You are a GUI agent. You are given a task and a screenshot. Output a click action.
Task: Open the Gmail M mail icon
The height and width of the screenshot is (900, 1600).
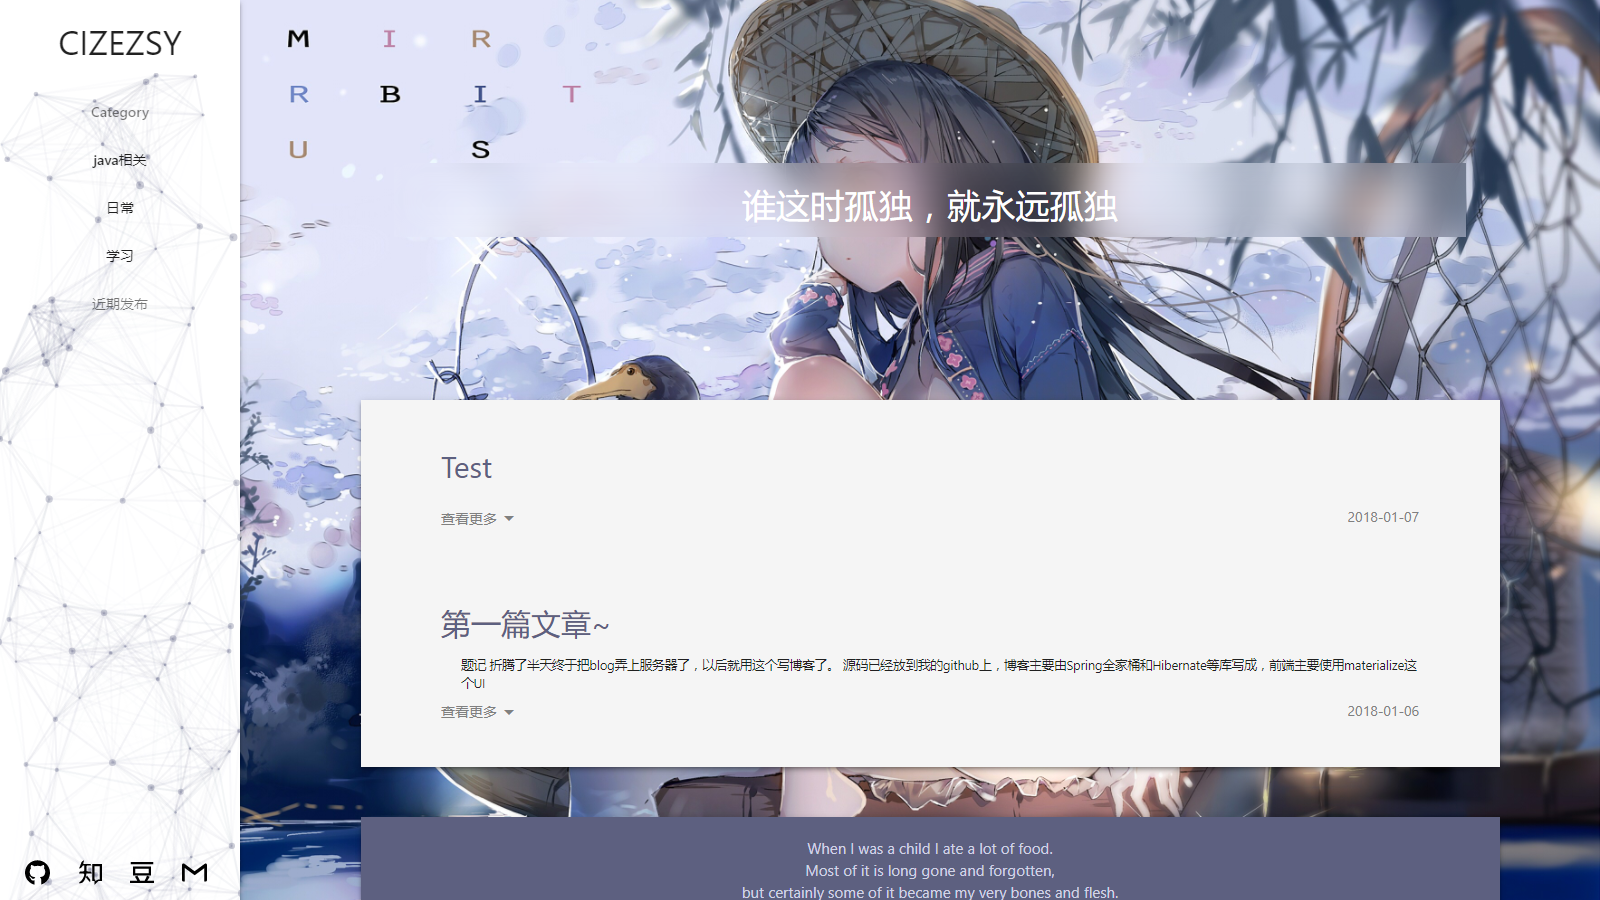pos(195,873)
